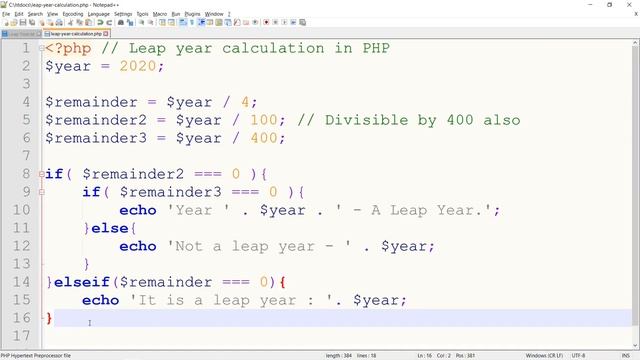Undo the last edit via the toolbar
The image size is (640, 360).
(x=100, y=22)
